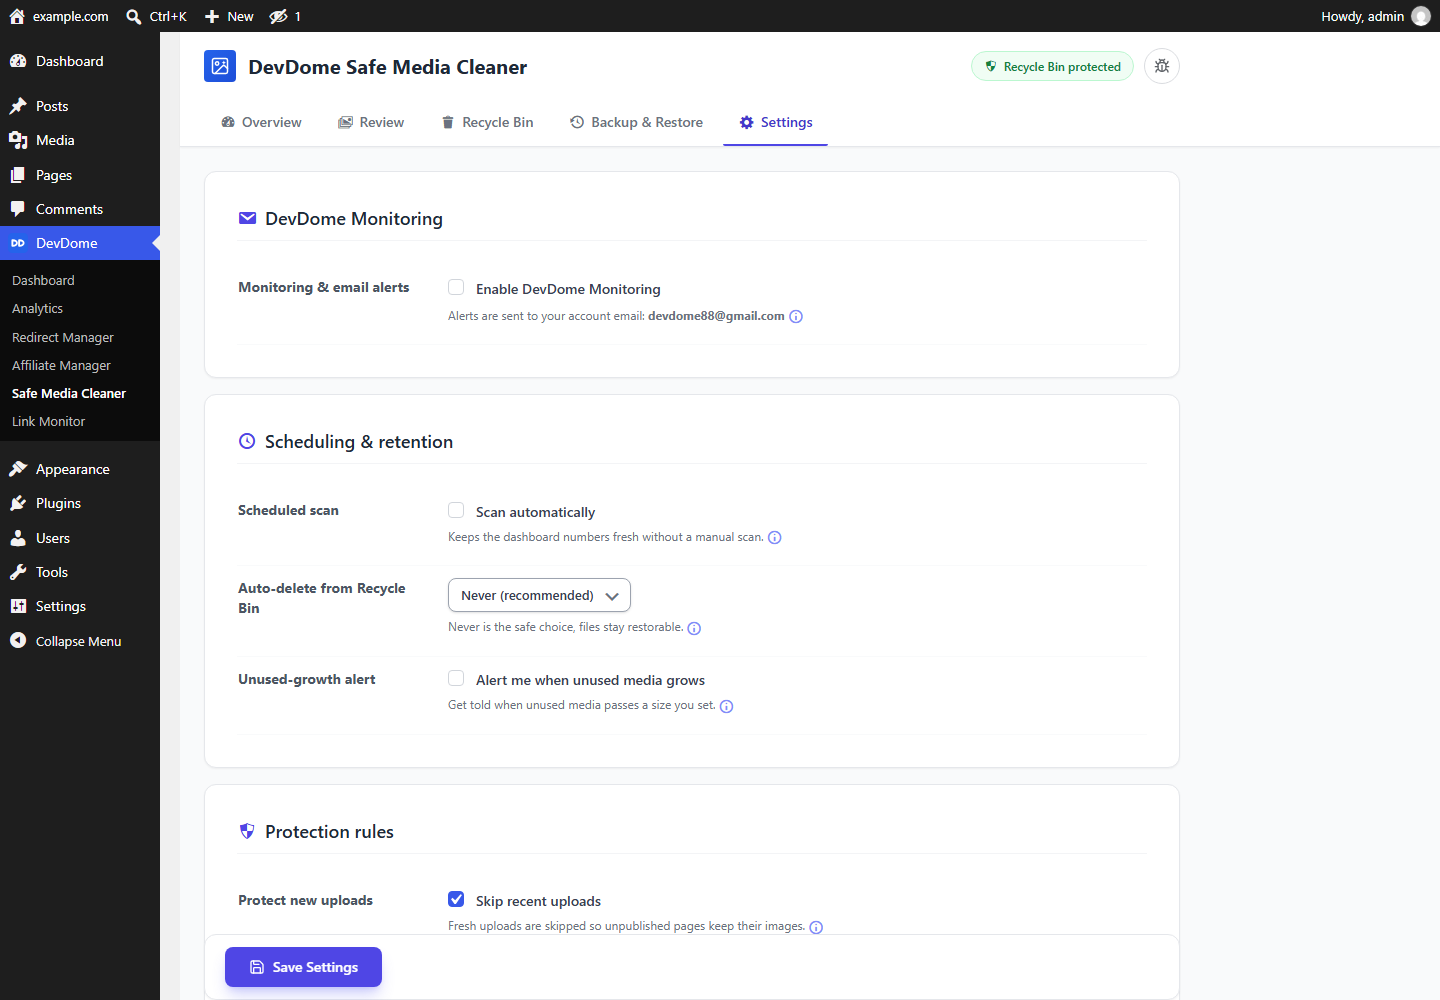Viewport: 1440px width, 1000px height.
Task: Open Affiliate Manager submenu link
Action: click(61, 365)
